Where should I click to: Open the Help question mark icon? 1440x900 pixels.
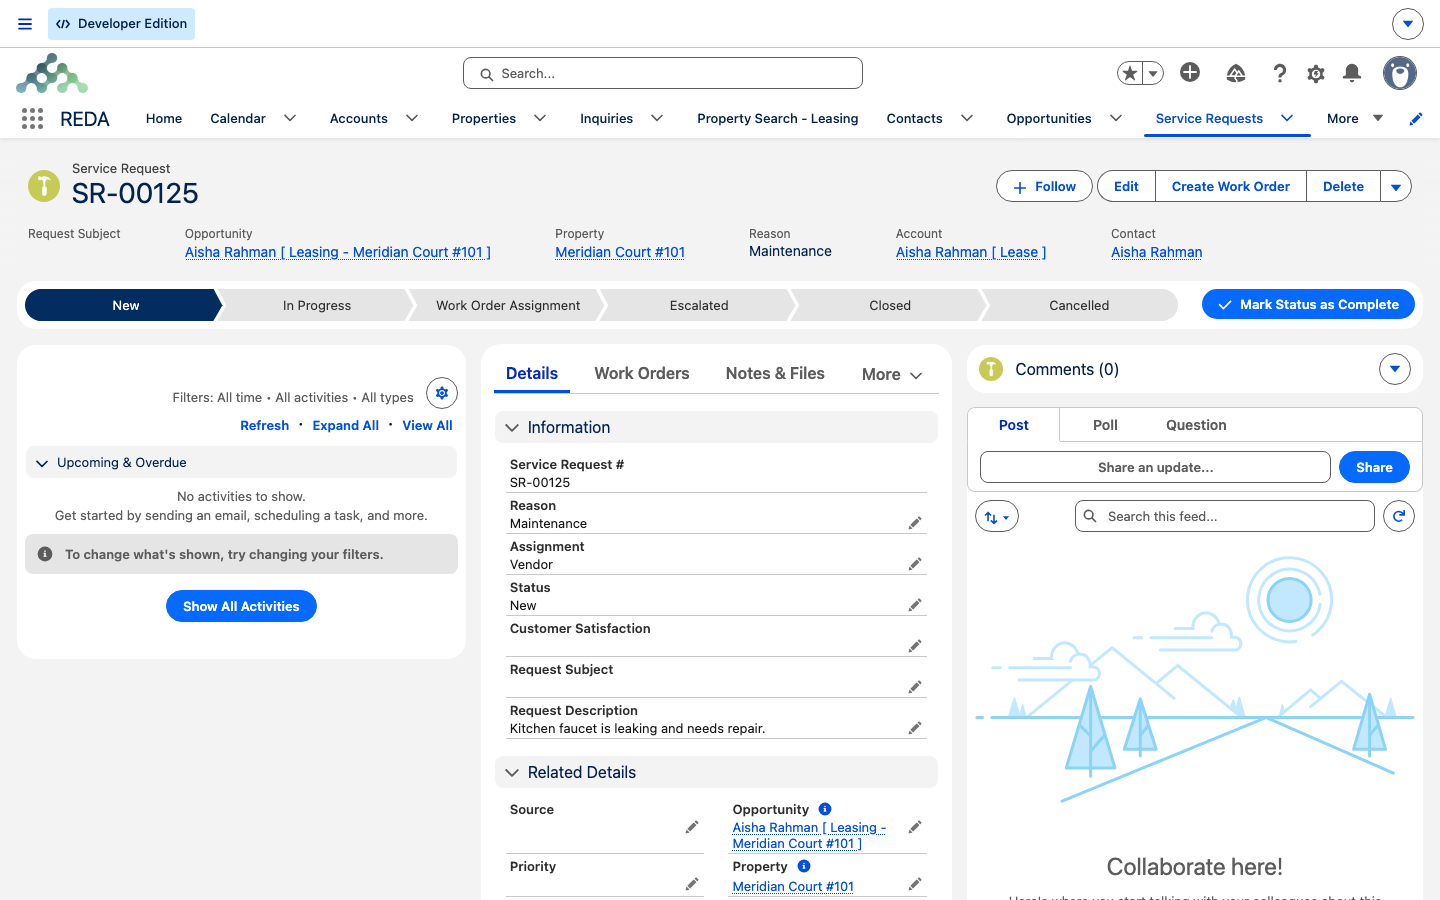(1279, 73)
